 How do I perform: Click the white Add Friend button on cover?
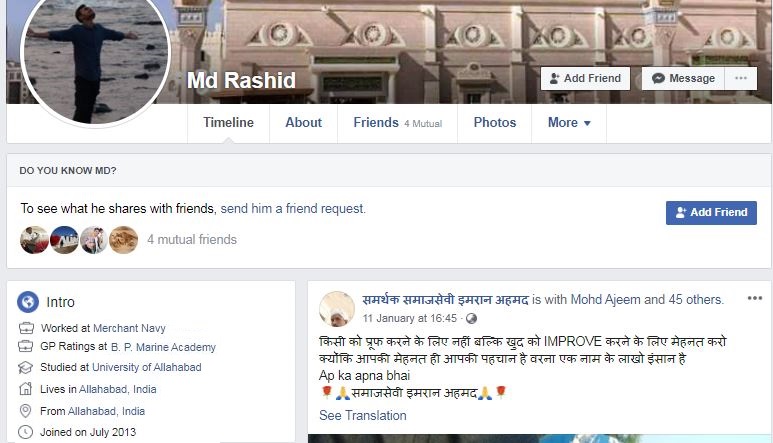pyautogui.click(x=585, y=78)
